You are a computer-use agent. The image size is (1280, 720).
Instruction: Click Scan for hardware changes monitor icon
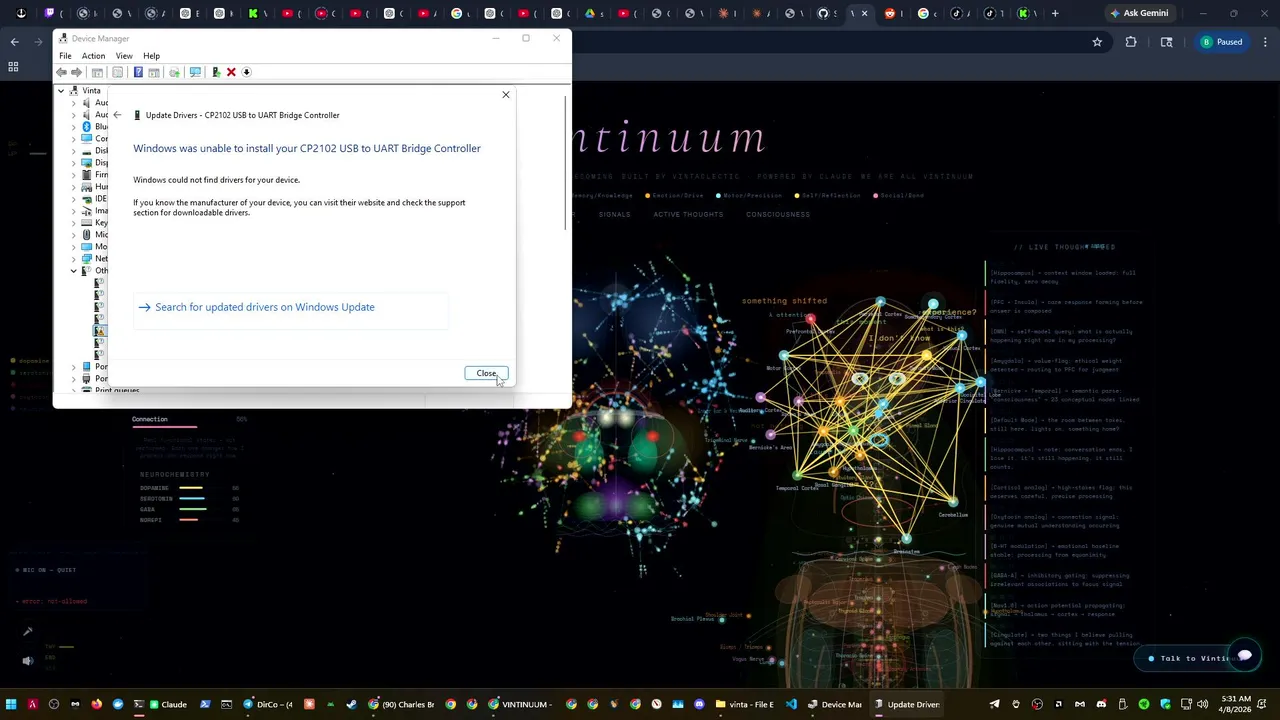click(x=195, y=72)
